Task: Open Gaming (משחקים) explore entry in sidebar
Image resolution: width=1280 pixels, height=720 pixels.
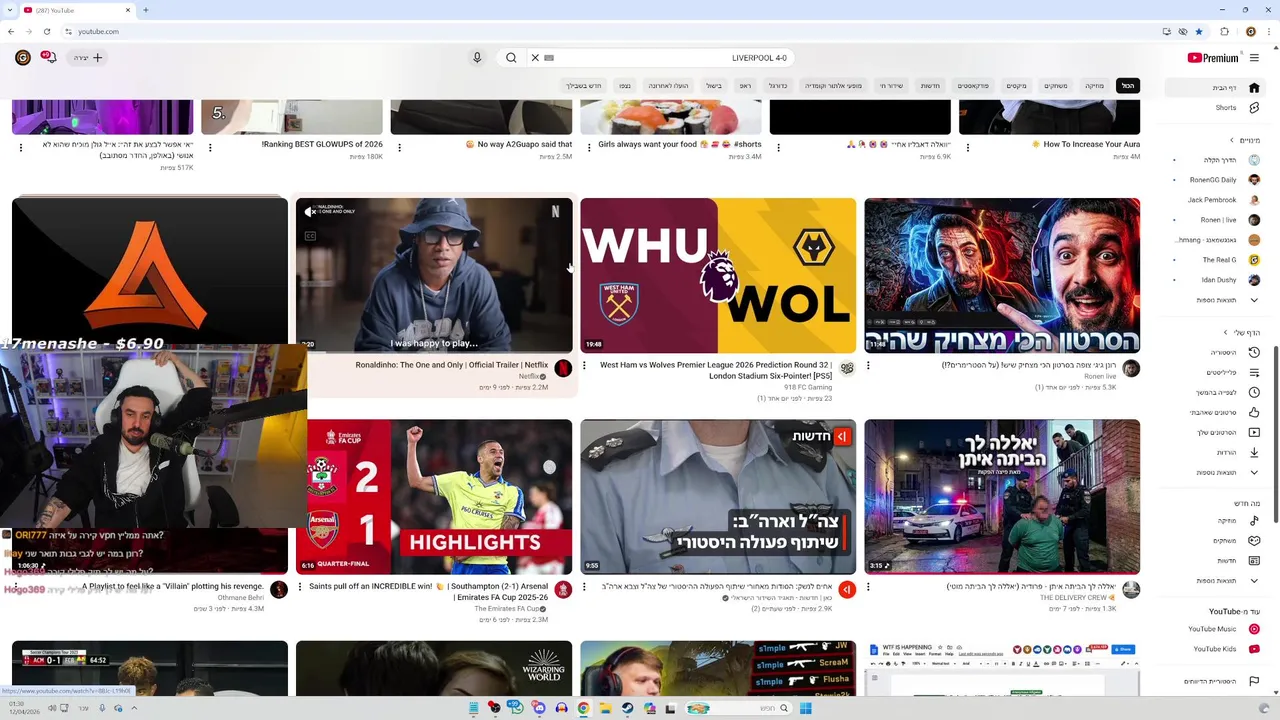Action: (x=1215, y=541)
